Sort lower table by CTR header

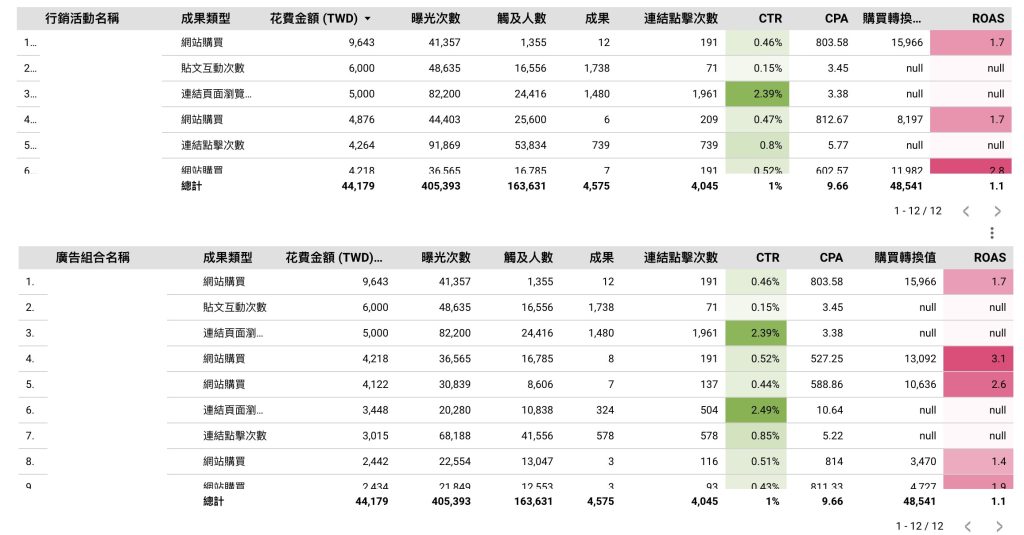coord(767,257)
